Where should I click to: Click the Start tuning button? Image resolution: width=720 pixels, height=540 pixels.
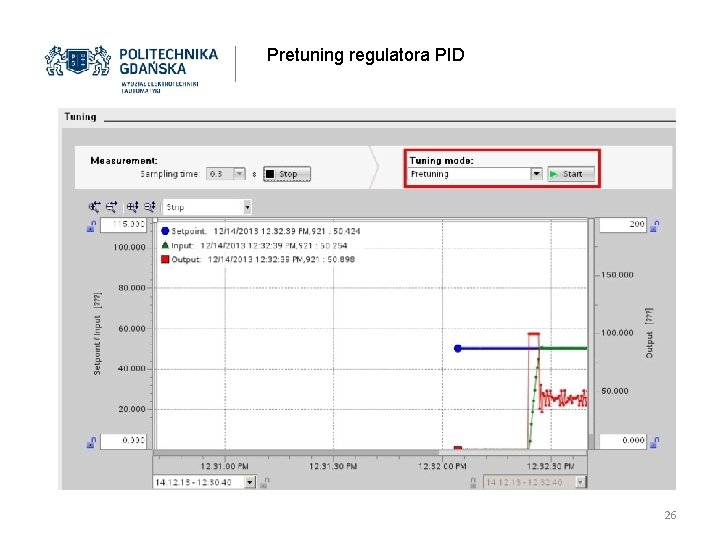(571, 174)
